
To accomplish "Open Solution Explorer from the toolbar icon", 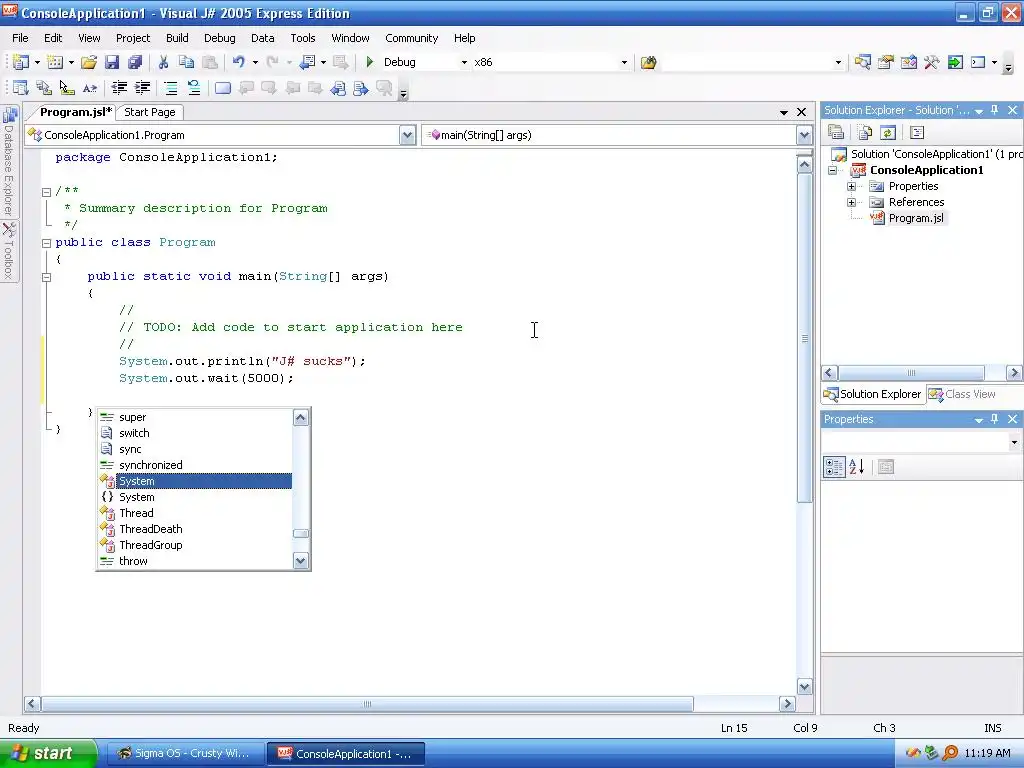I will [863, 62].
